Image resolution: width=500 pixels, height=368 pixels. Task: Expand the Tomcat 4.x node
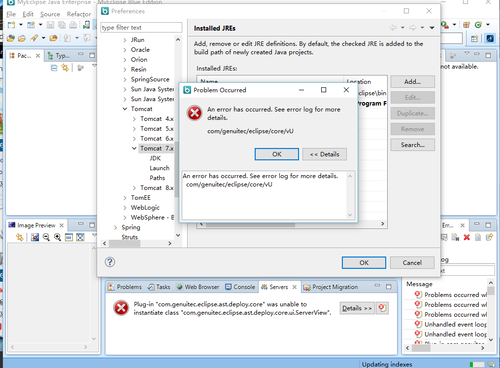click(134, 119)
